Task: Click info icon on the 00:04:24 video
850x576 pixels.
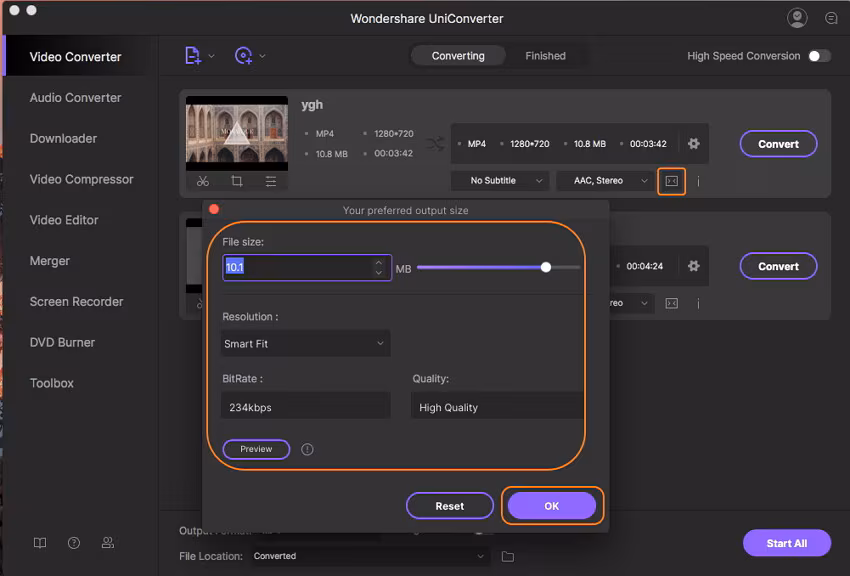Action: click(698, 303)
